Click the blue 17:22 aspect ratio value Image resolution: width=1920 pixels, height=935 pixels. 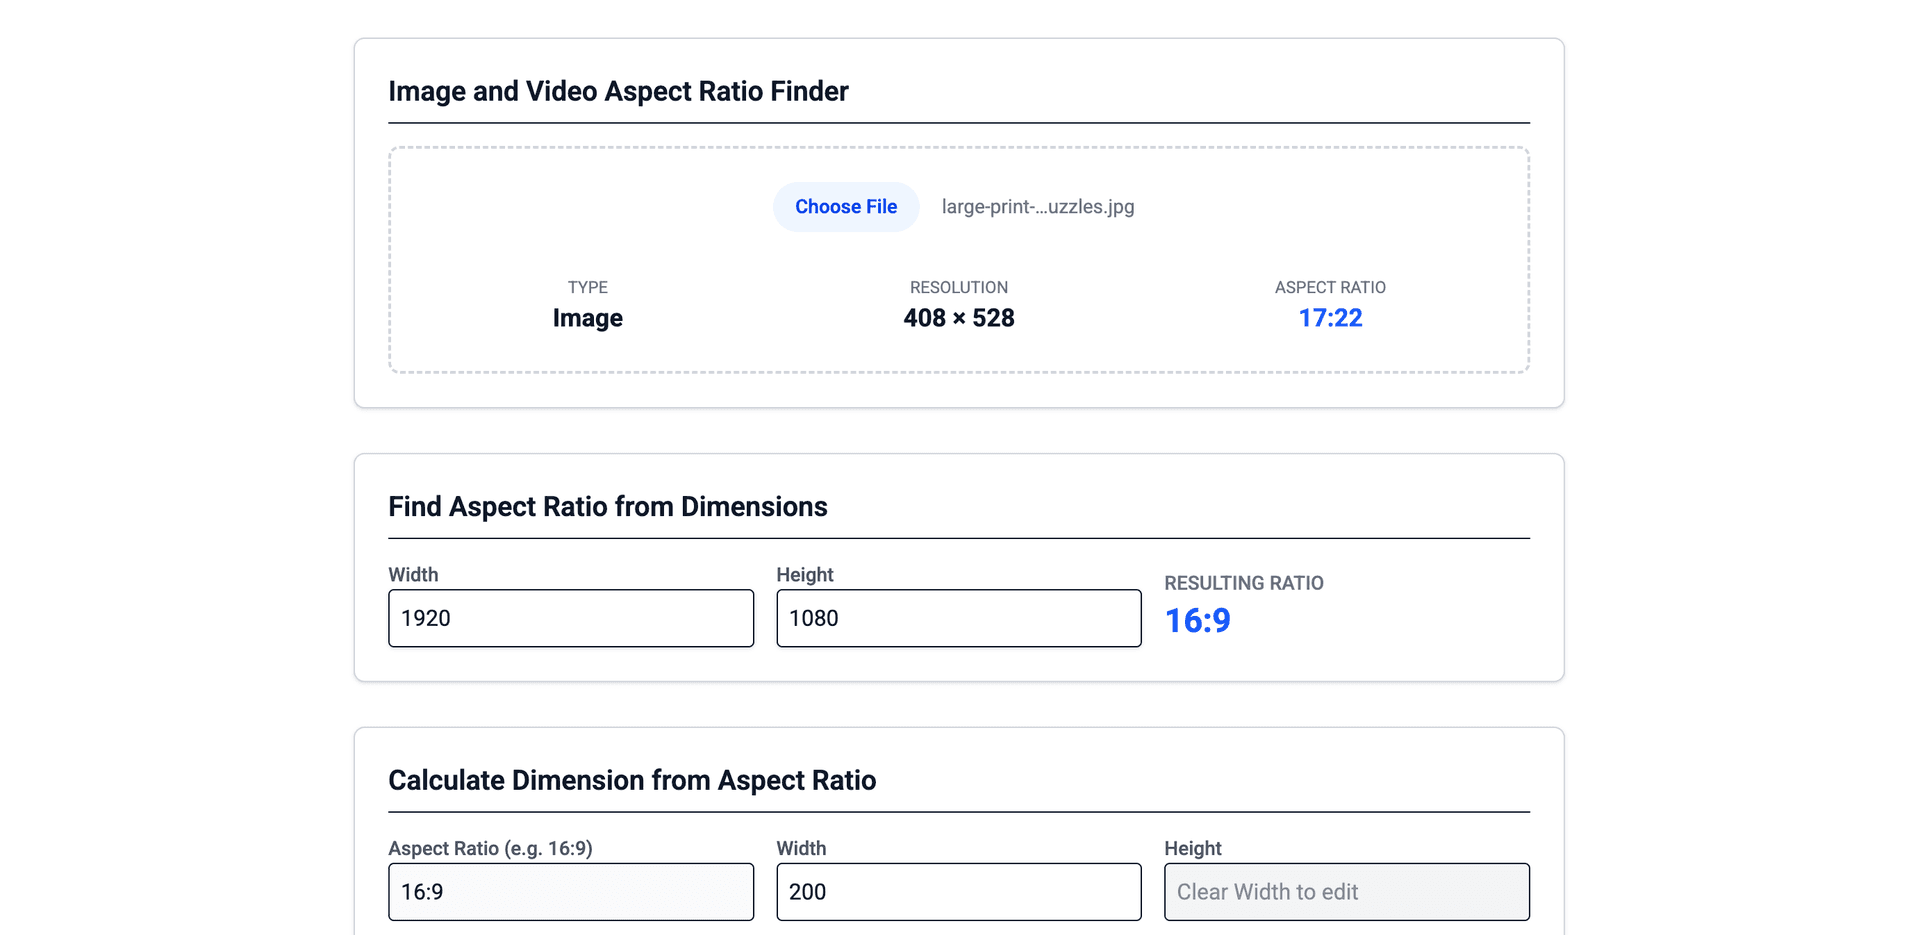(x=1329, y=317)
